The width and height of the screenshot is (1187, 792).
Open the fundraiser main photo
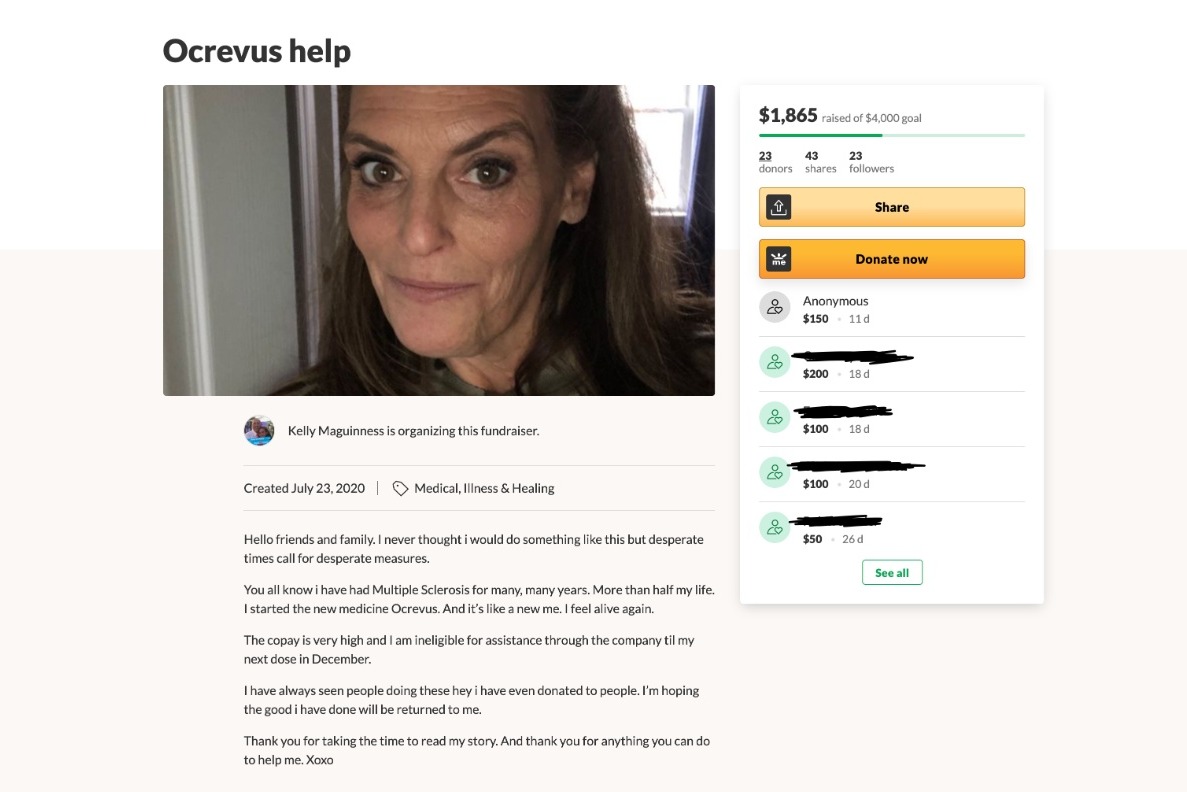point(439,240)
